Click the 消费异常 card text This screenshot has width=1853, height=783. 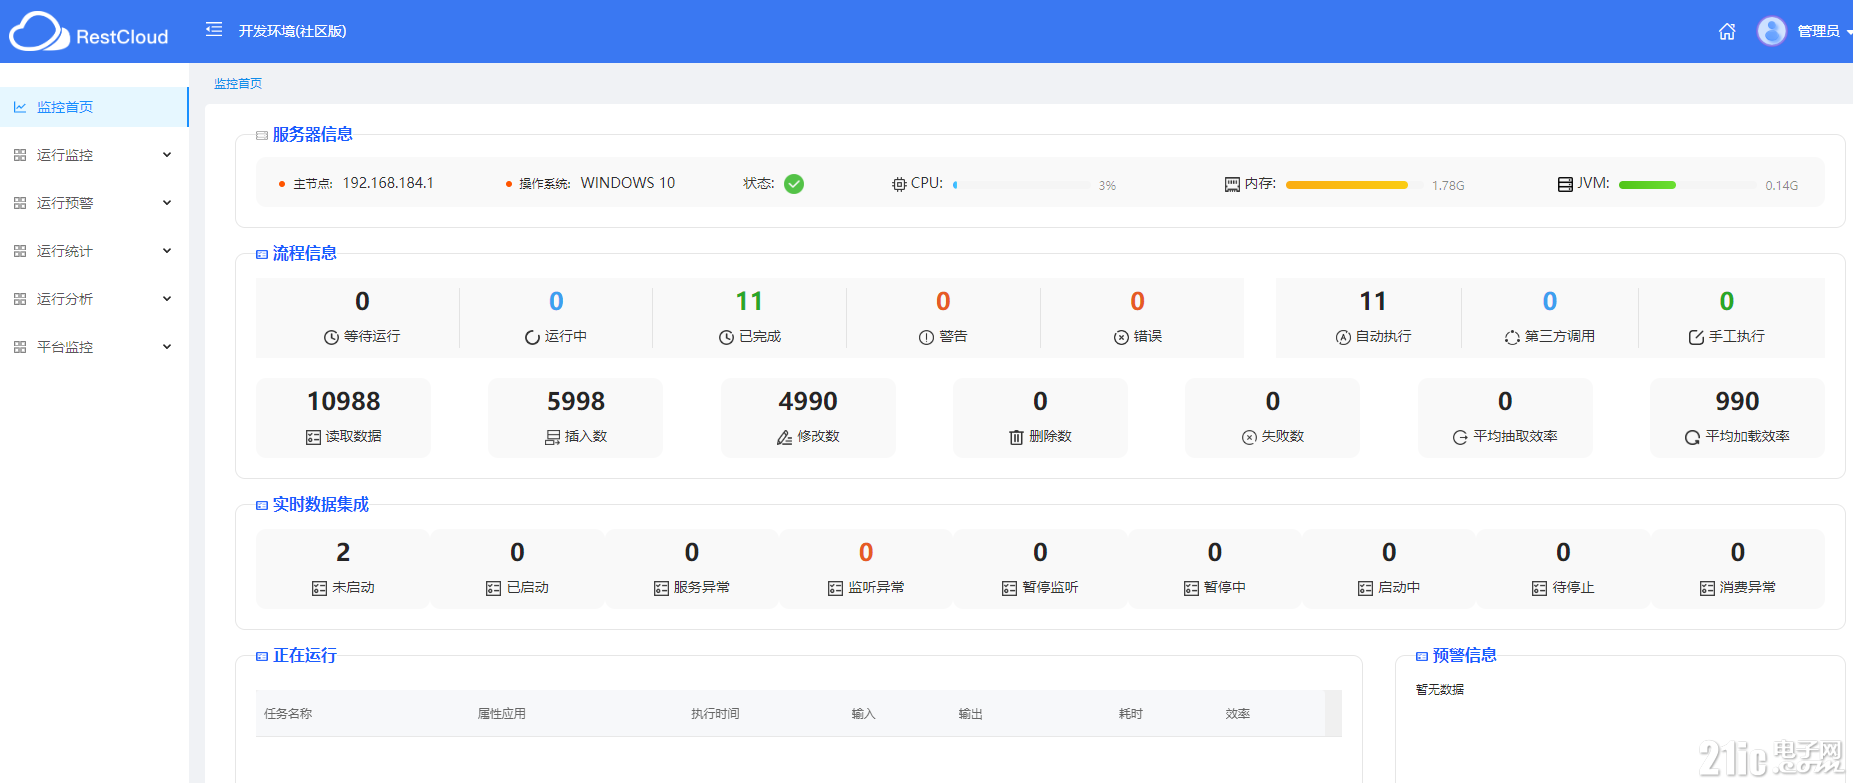1748,587
